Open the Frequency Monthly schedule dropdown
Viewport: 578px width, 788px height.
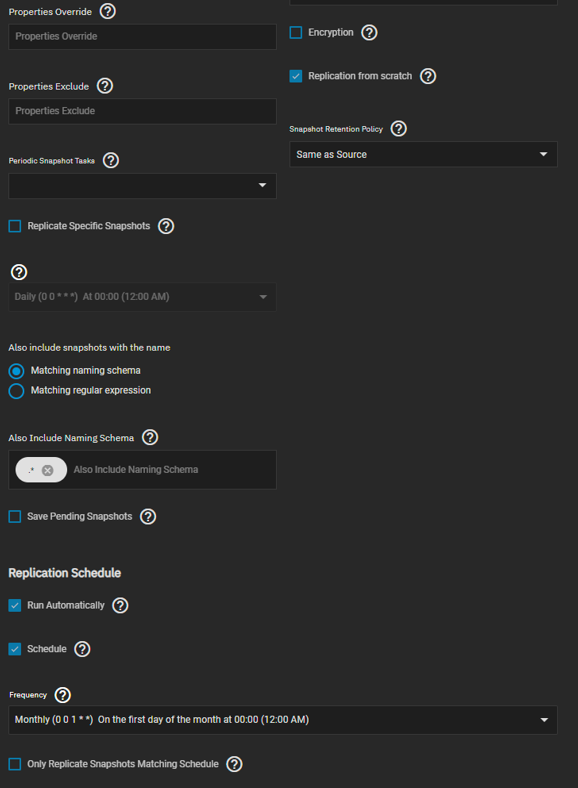(x=283, y=720)
